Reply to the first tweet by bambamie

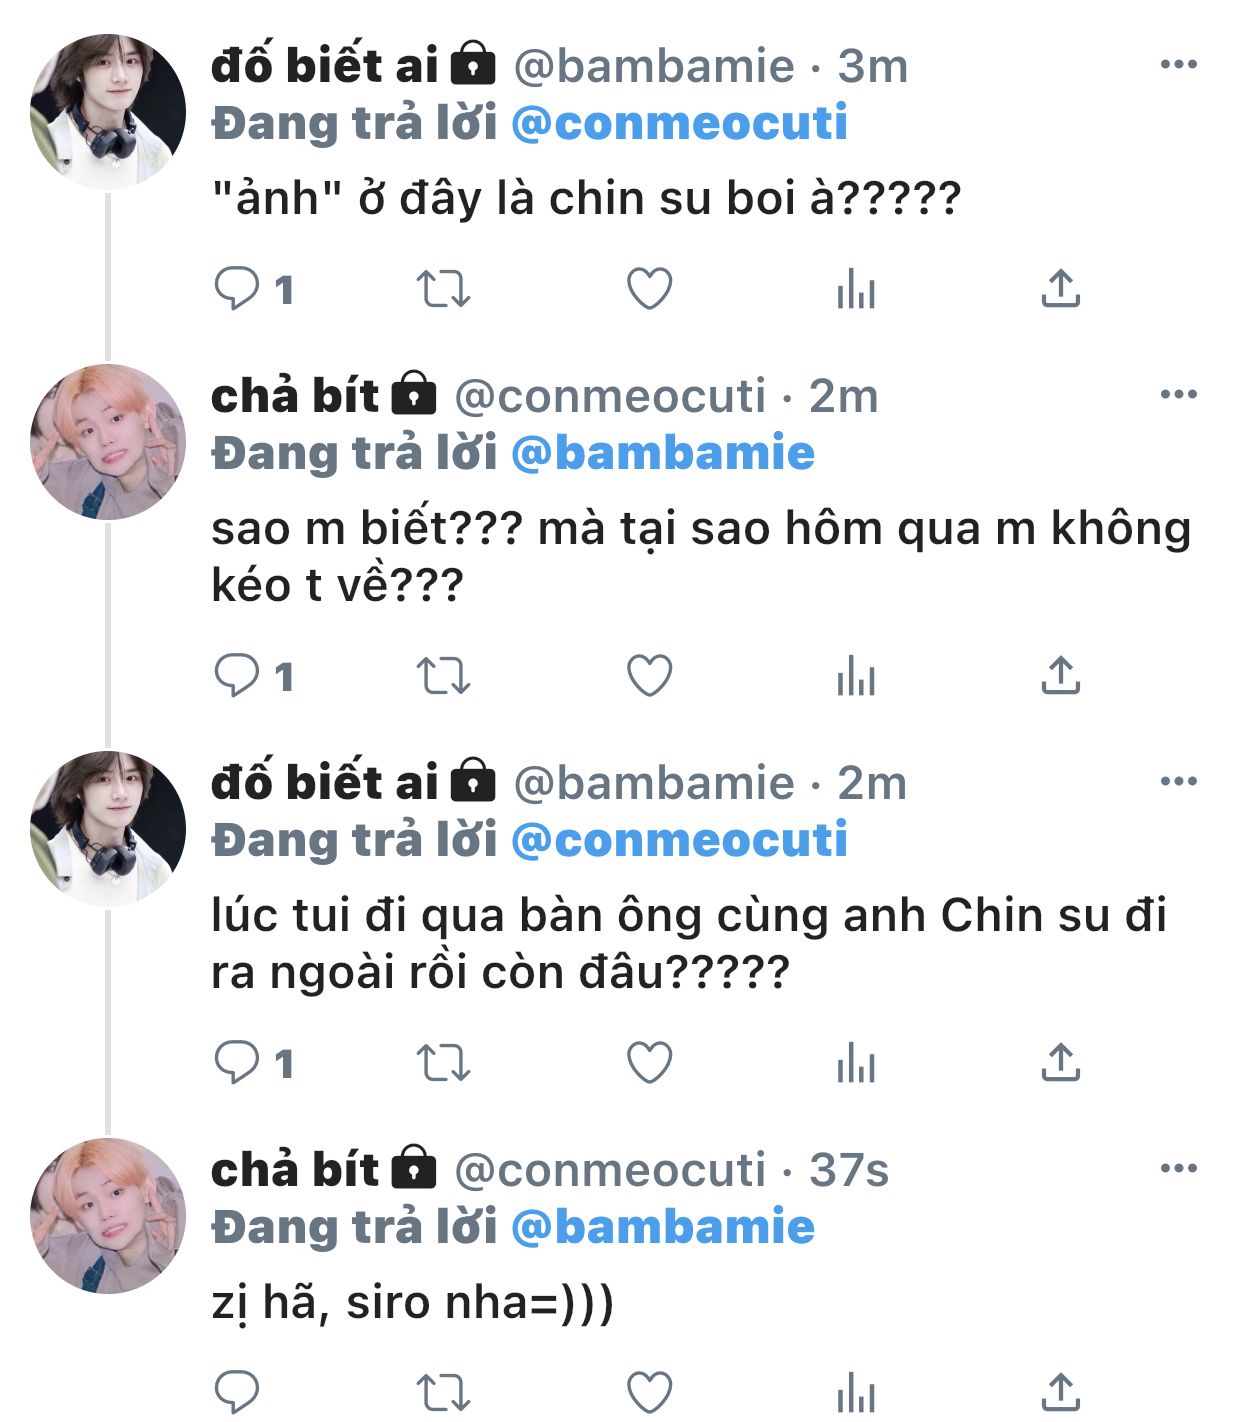tap(237, 289)
